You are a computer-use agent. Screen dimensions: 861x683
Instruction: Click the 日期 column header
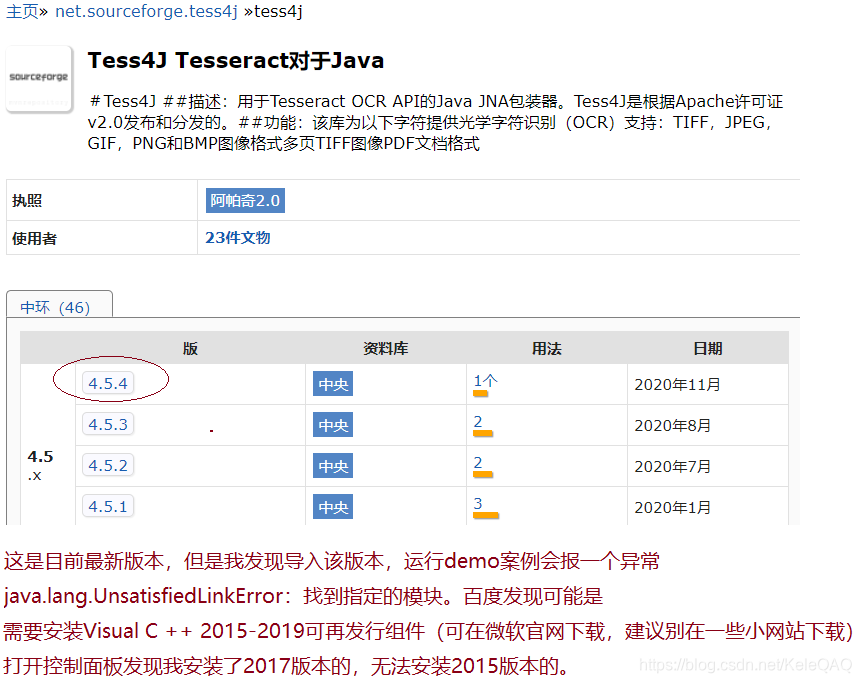(x=707, y=348)
